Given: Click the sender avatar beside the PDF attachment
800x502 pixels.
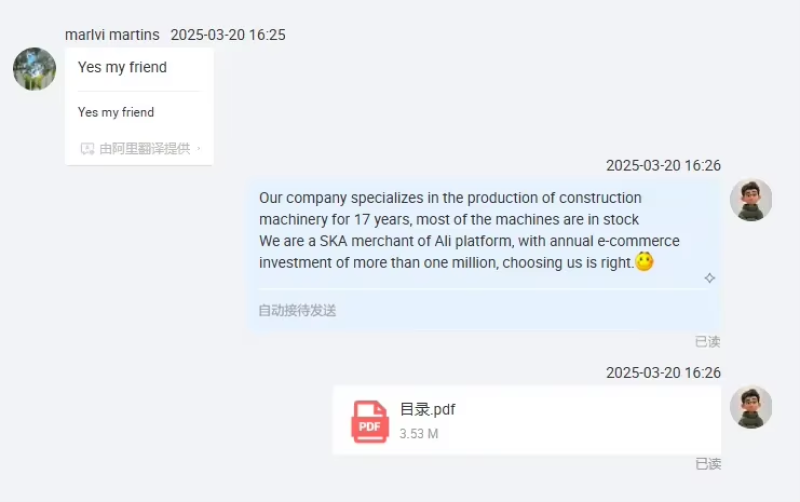Looking at the screenshot, I should pos(750,407).
